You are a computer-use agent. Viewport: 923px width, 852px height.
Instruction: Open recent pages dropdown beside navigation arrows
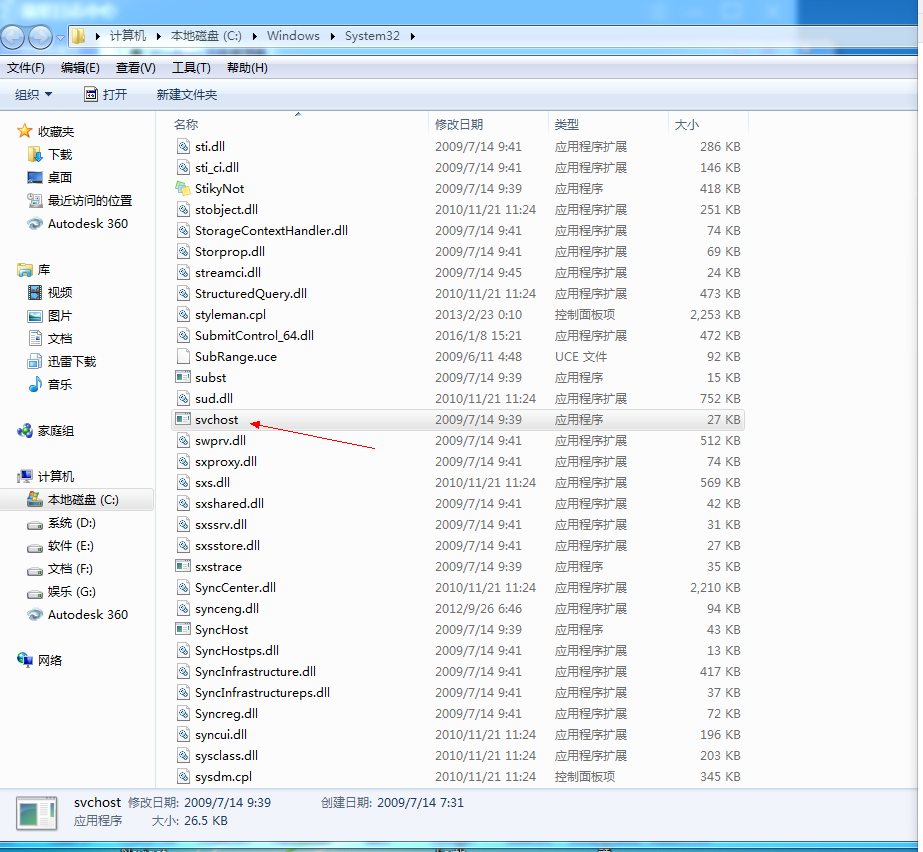point(60,38)
